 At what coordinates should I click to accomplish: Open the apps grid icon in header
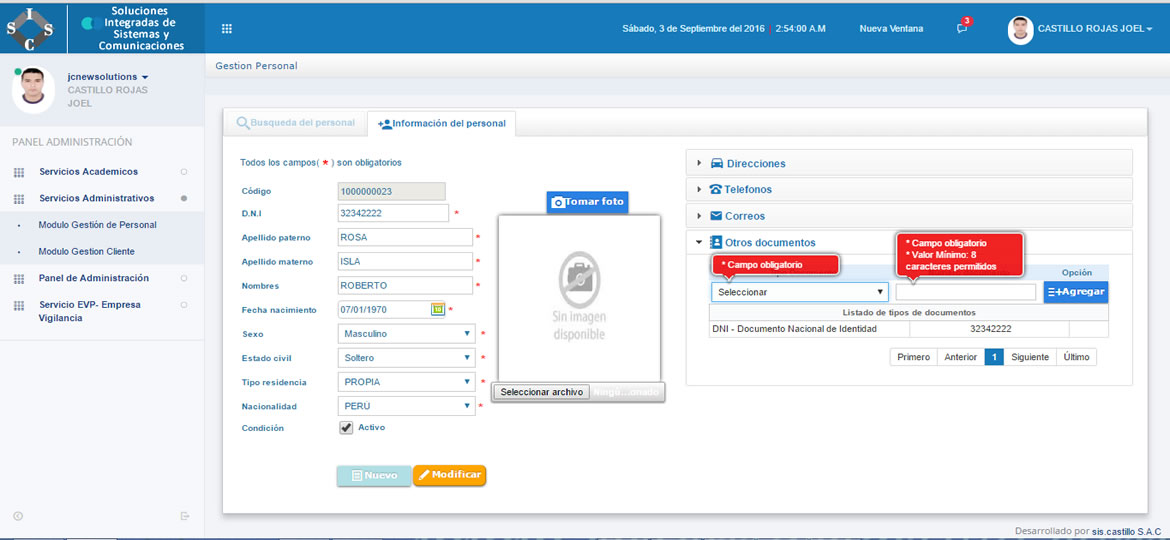tap(227, 29)
